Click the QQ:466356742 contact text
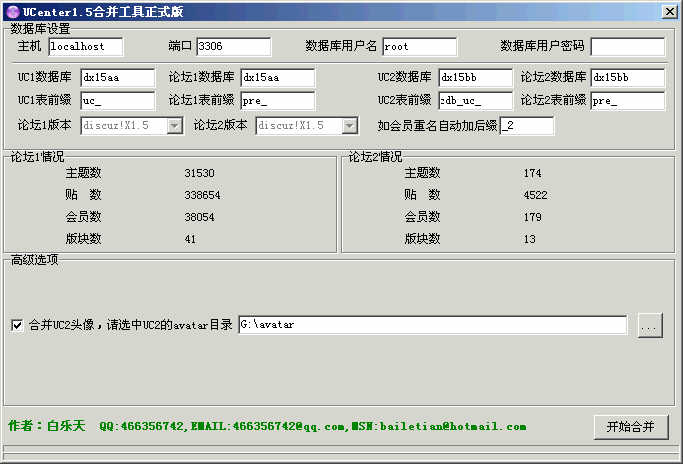Image resolution: width=683 pixels, height=464 pixels. click(x=142, y=427)
